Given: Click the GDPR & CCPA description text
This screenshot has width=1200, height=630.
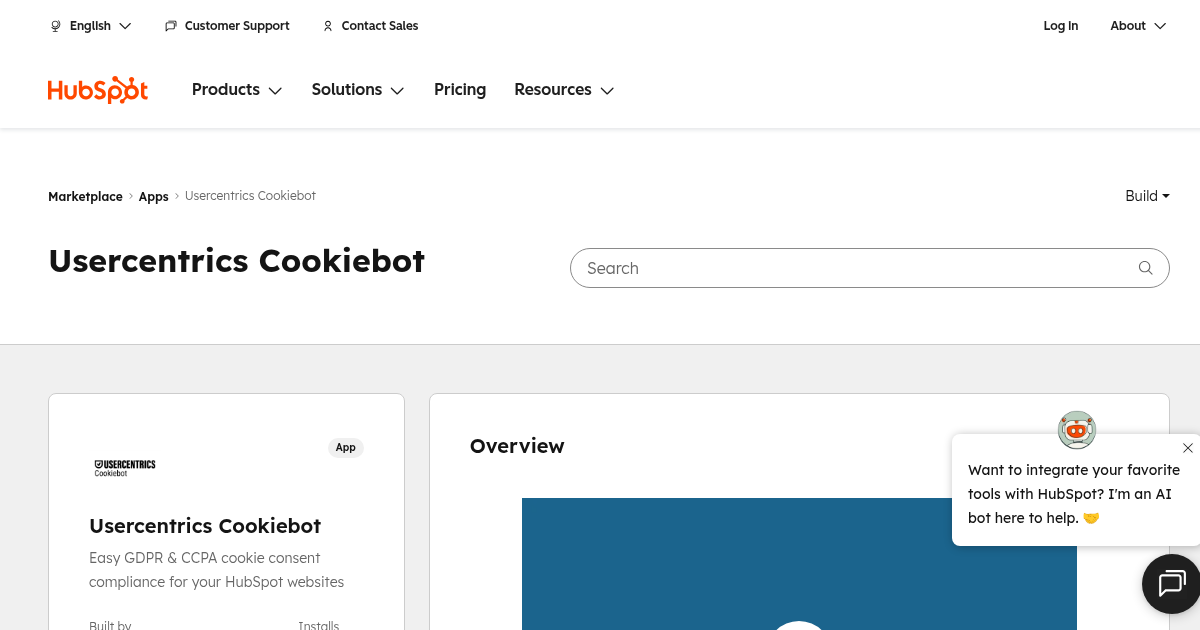Looking at the screenshot, I should [x=216, y=570].
